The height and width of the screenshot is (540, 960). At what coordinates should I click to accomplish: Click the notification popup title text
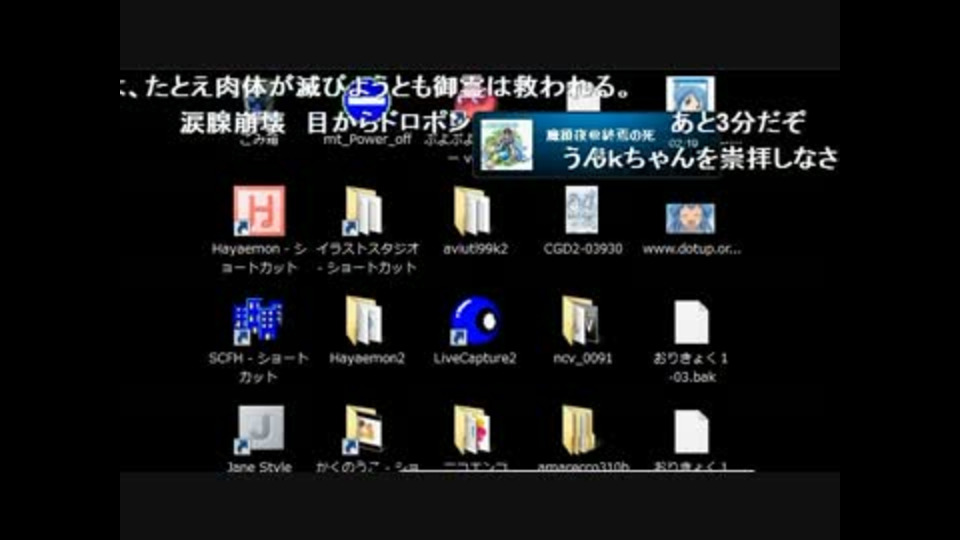tap(600, 135)
